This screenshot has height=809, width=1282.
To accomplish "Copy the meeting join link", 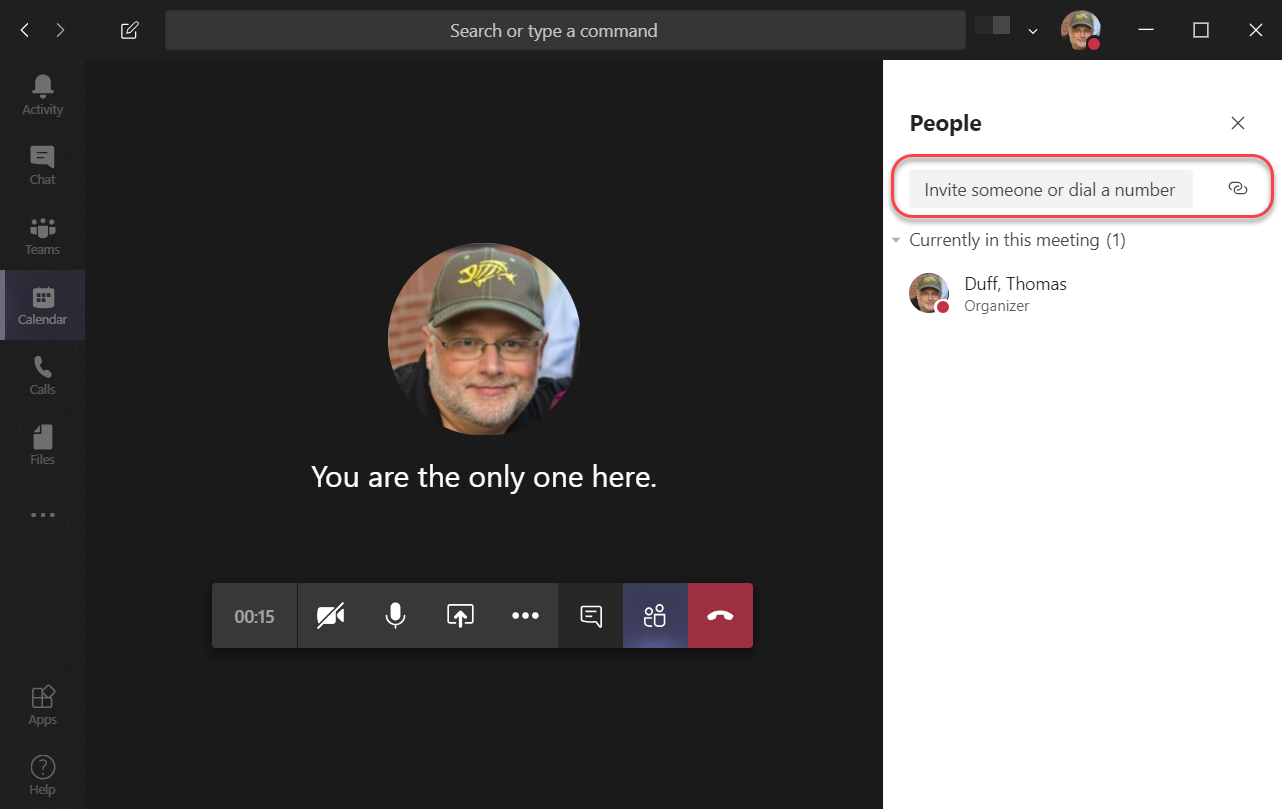I will (x=1238, y=188).
